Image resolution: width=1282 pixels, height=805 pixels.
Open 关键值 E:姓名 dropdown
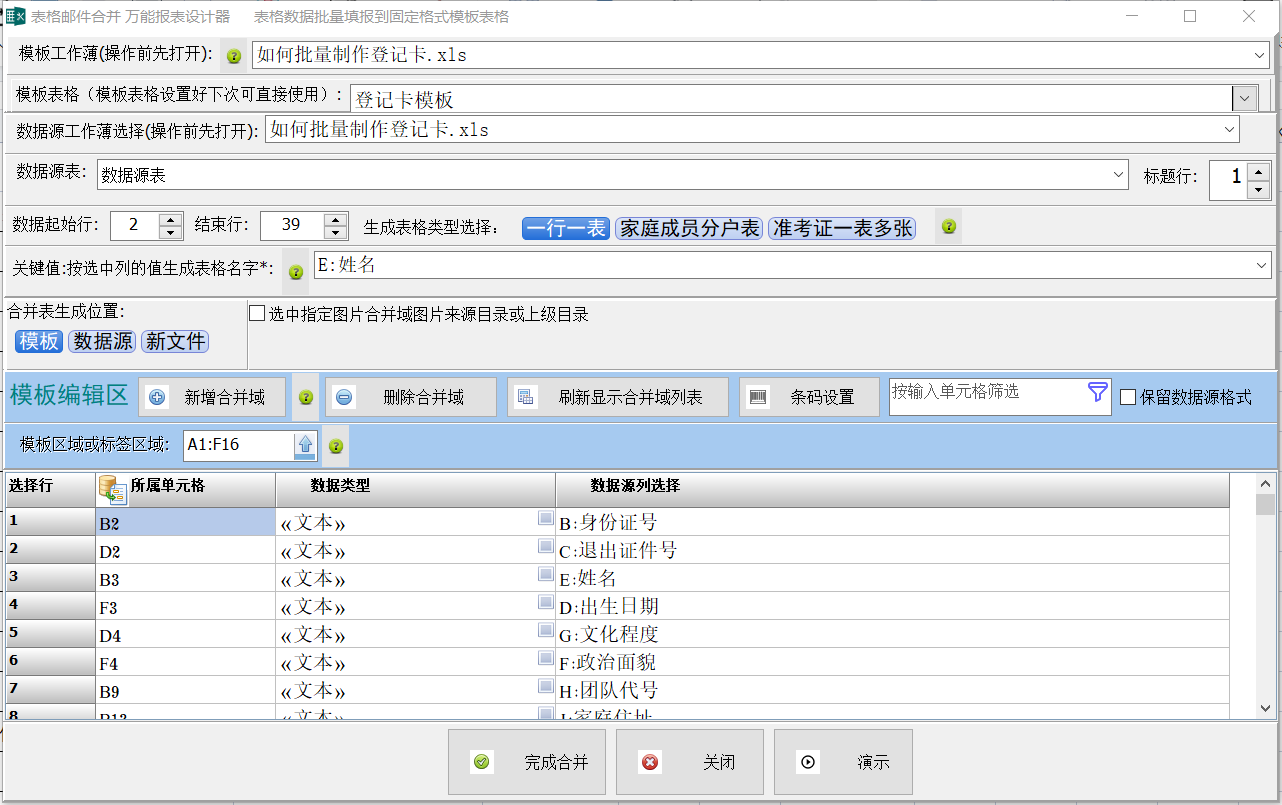point(1260,265)
